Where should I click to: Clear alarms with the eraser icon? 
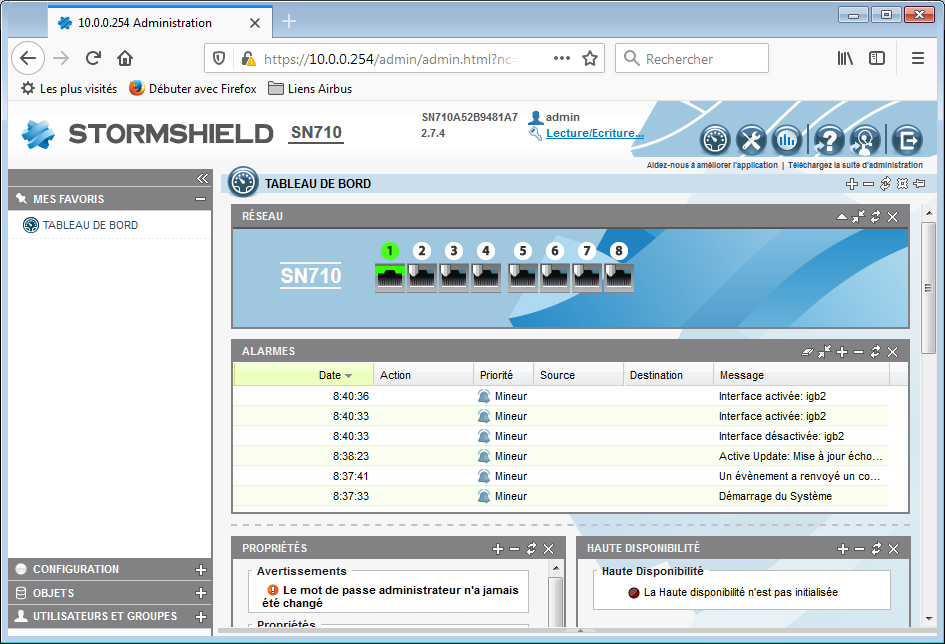tap(808, 352)
